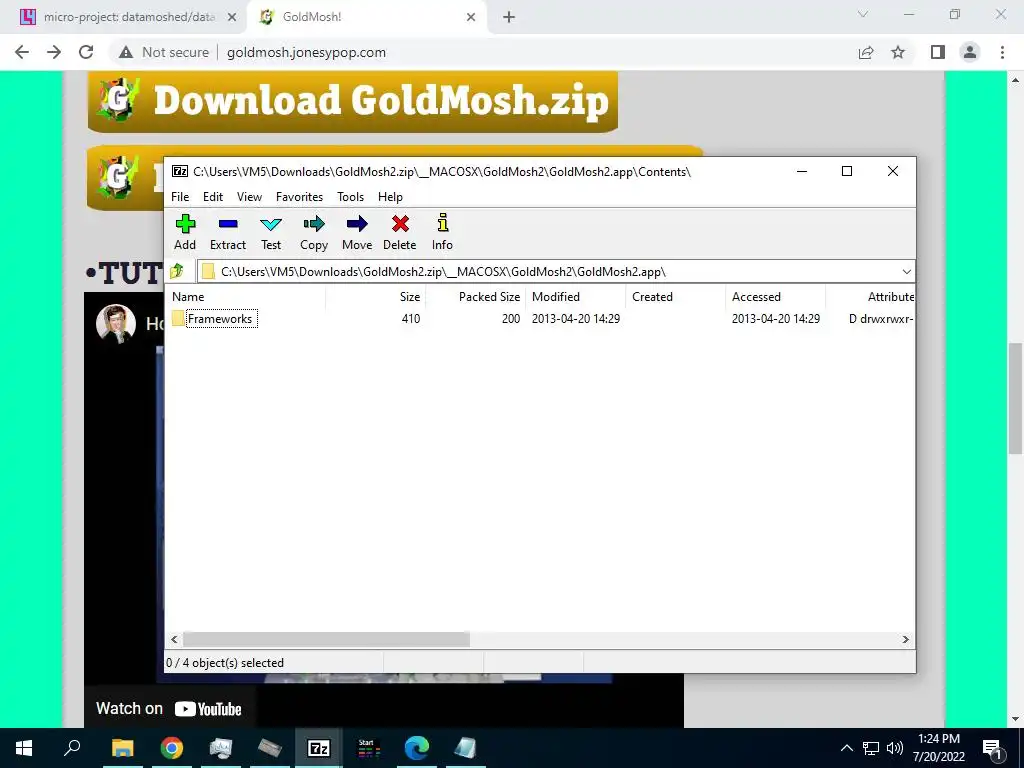This screenshot has width=1024, height=768.
Task: Click Watch on YouTube link
Action: coord(168,709)
